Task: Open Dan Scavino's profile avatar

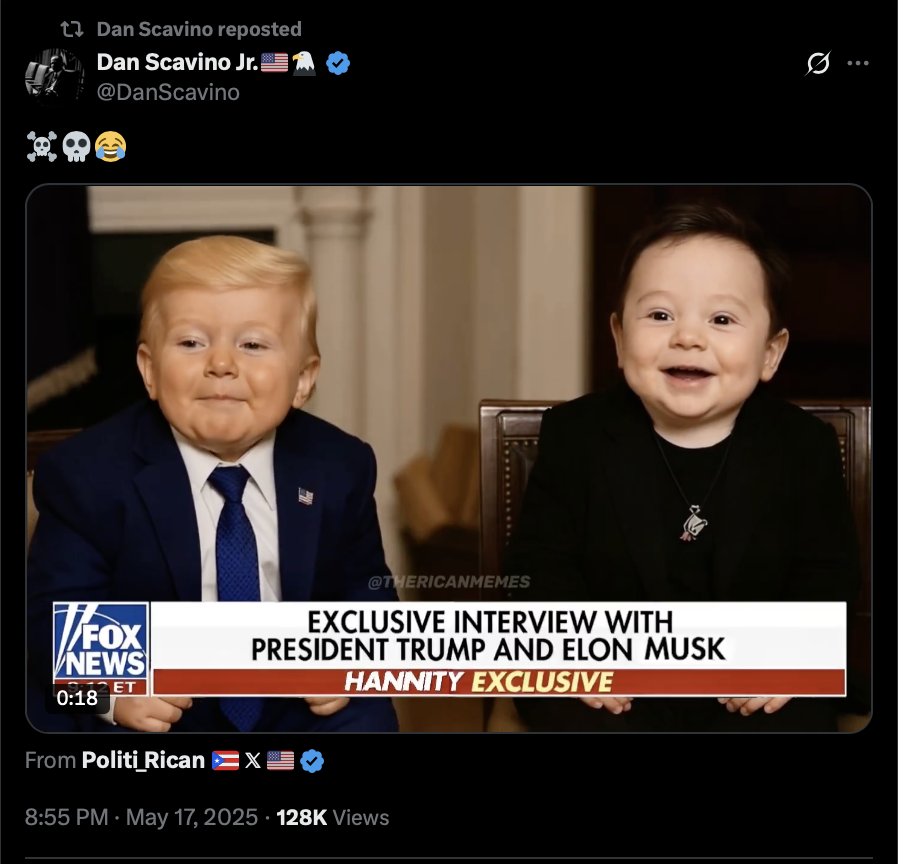Action: [55, 77]
